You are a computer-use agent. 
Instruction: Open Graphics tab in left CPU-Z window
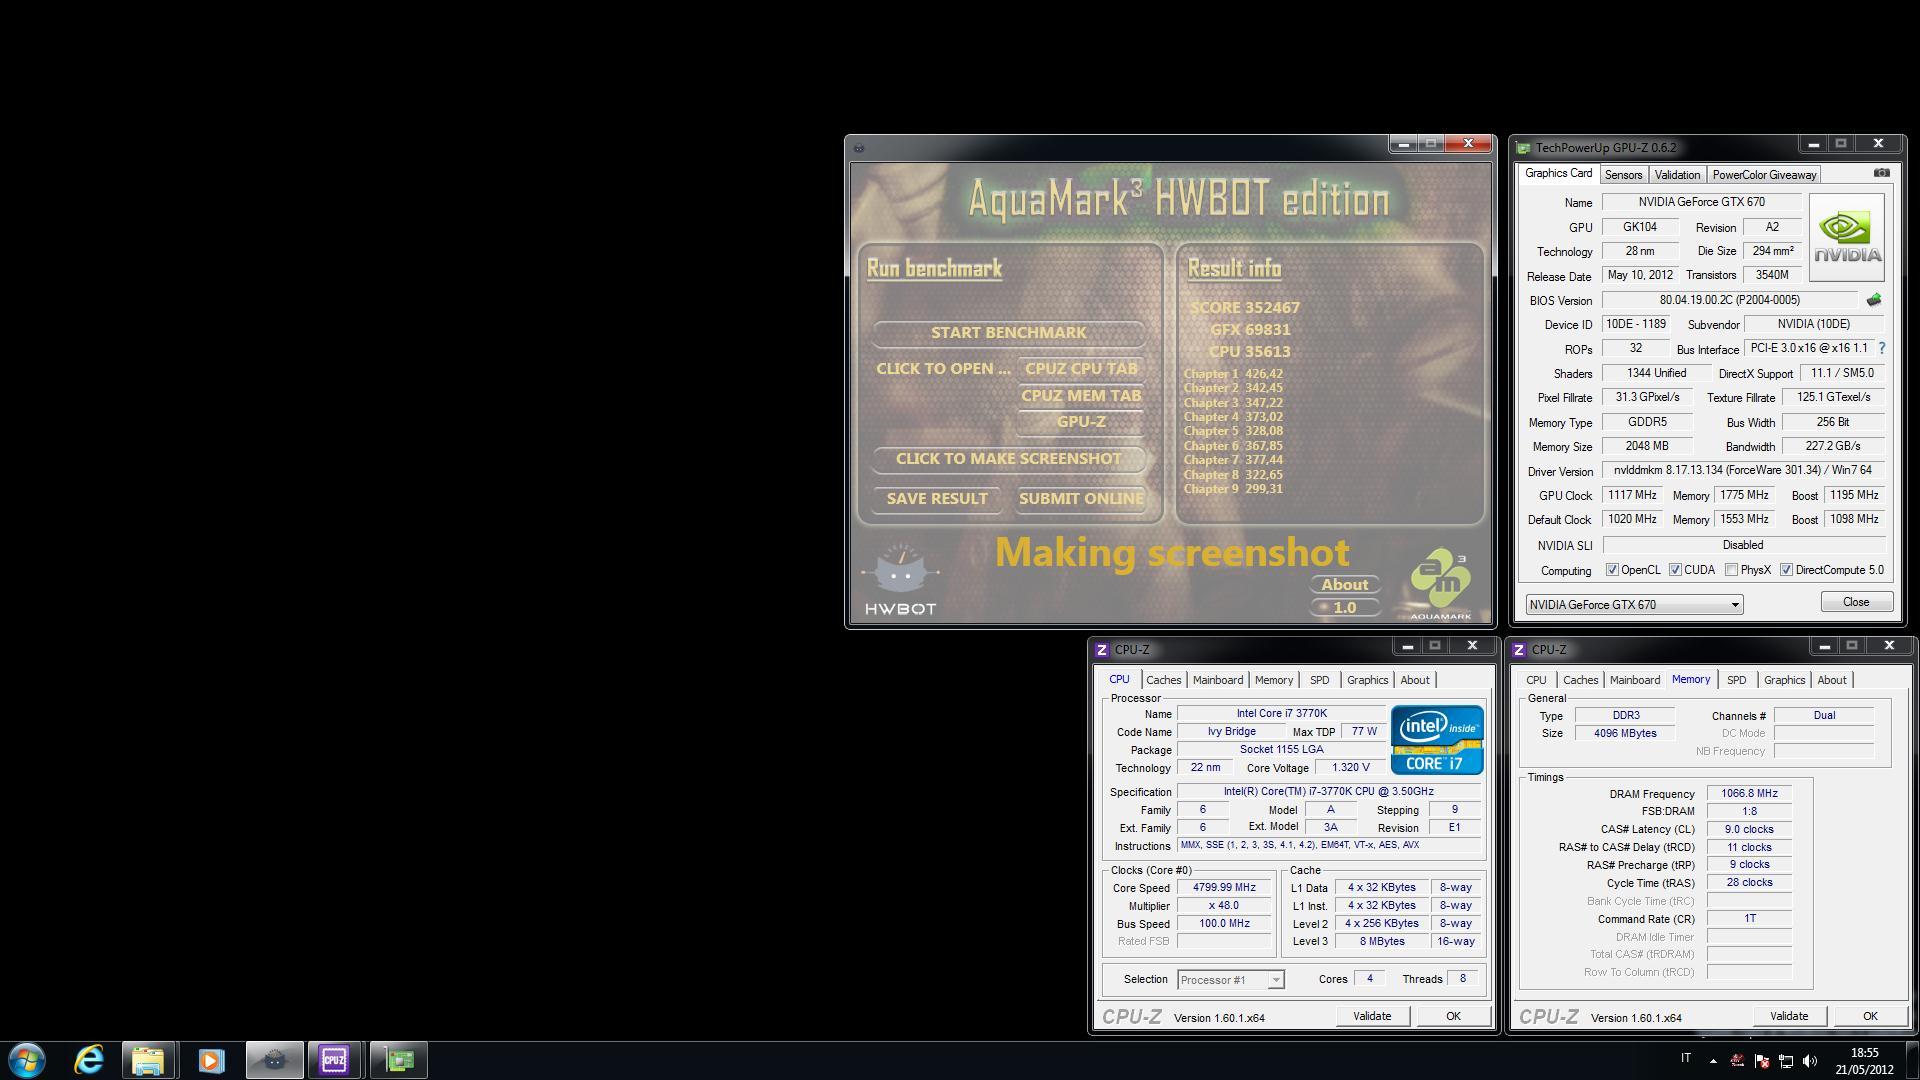[1367, 680]
